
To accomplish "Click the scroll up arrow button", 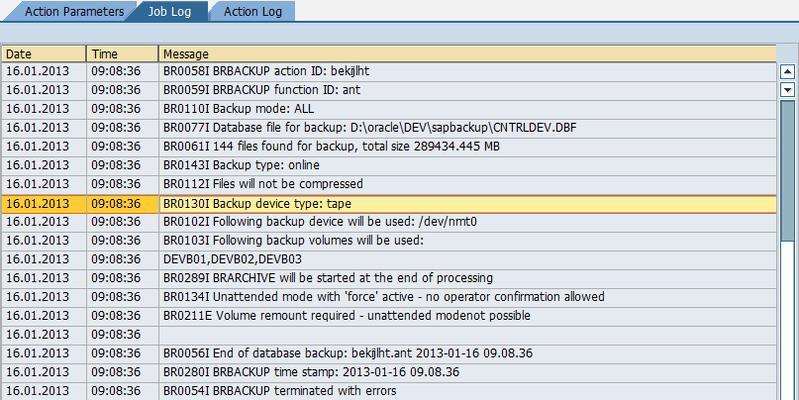I will click(x=787, y=72).
